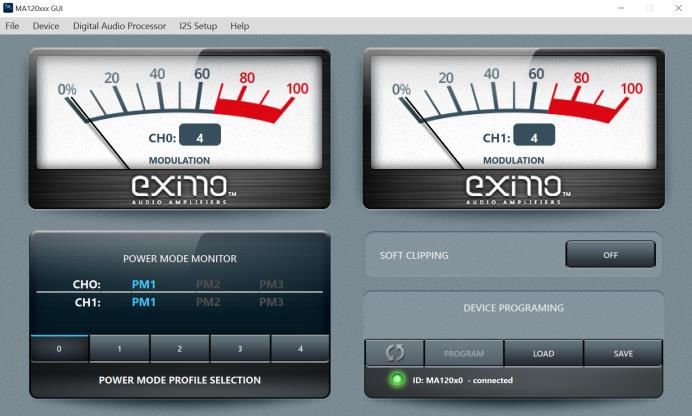This screenshot has height=416, width=692.
Task: Open the File menu
Action: [x=12, y=26]
